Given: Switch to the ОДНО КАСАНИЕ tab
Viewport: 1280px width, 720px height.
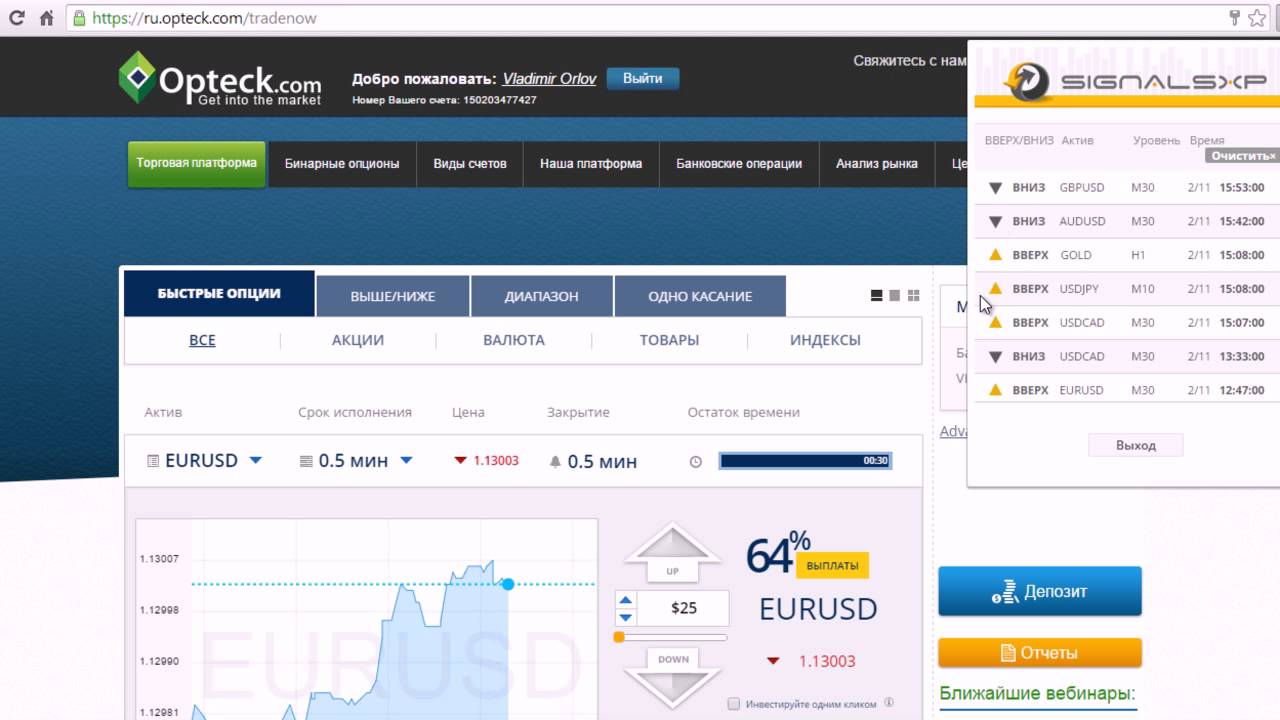Looking at the screenshot, I should tap(700, 296).
